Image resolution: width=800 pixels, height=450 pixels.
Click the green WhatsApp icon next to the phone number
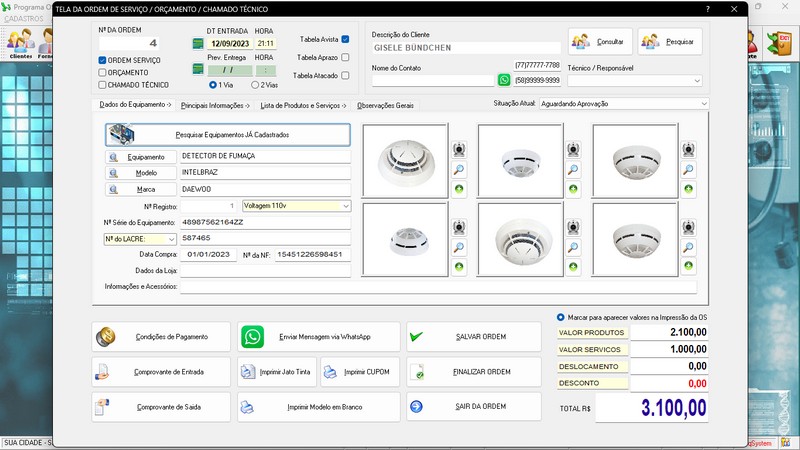(504, 80)
